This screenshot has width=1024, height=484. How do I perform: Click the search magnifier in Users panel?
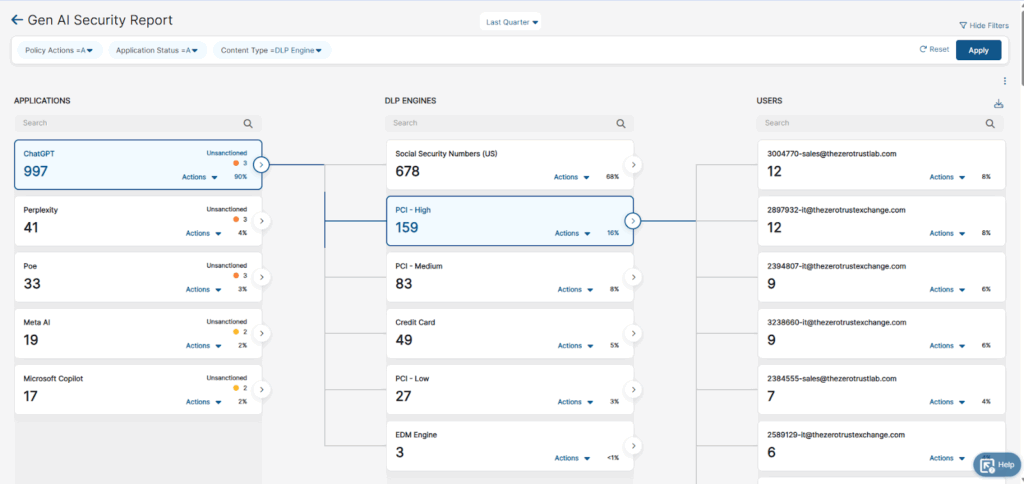(x=990, y=124)
